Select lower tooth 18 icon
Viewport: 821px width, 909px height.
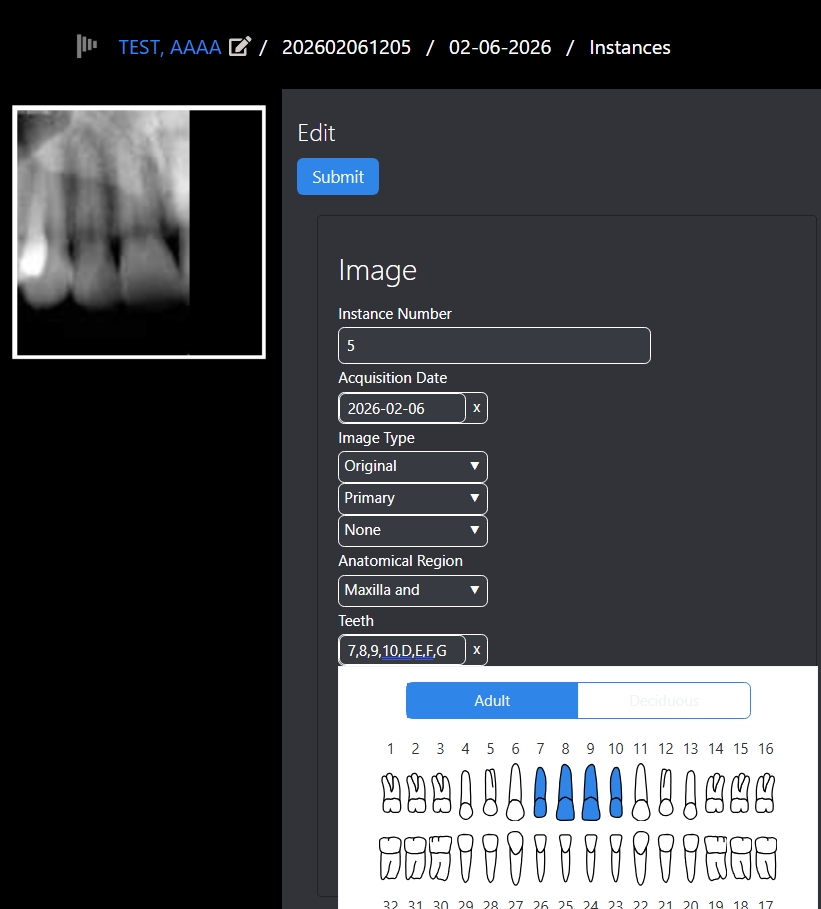point(740,858)
